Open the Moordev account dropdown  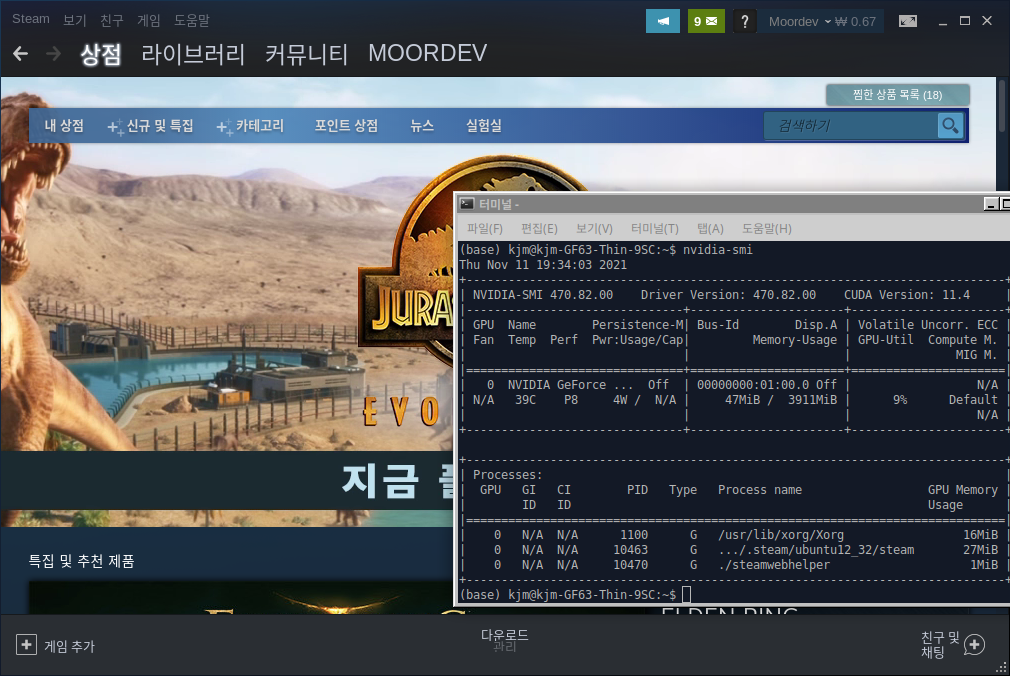pos(799,22)
